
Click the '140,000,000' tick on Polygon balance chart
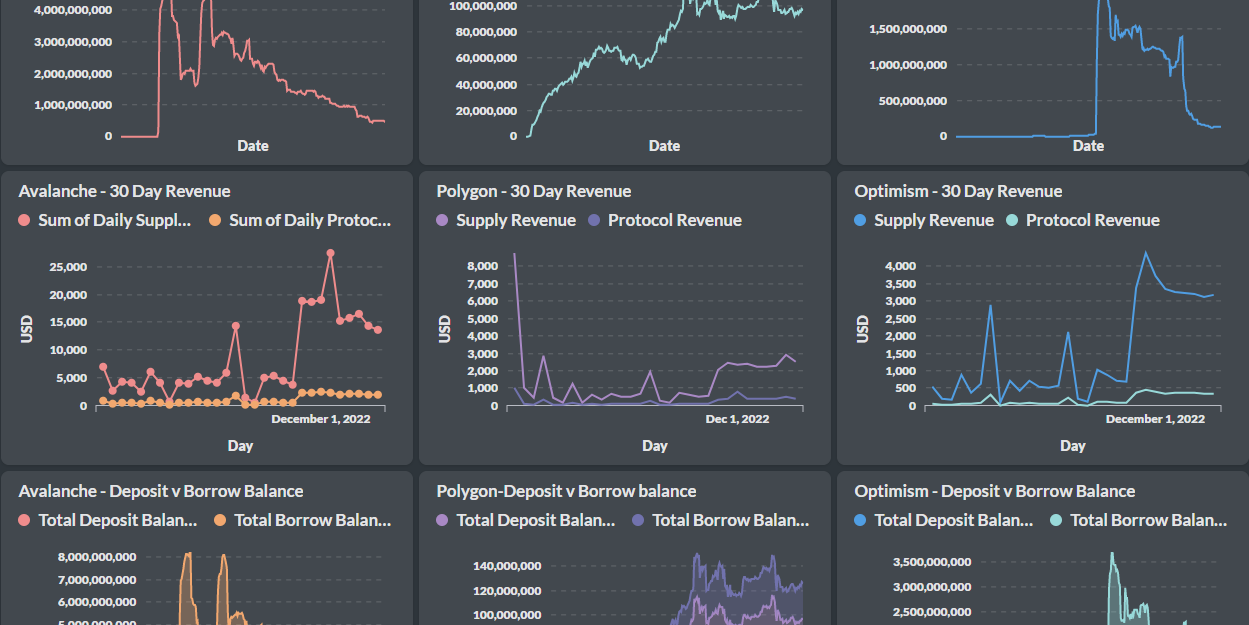point(508,566)
